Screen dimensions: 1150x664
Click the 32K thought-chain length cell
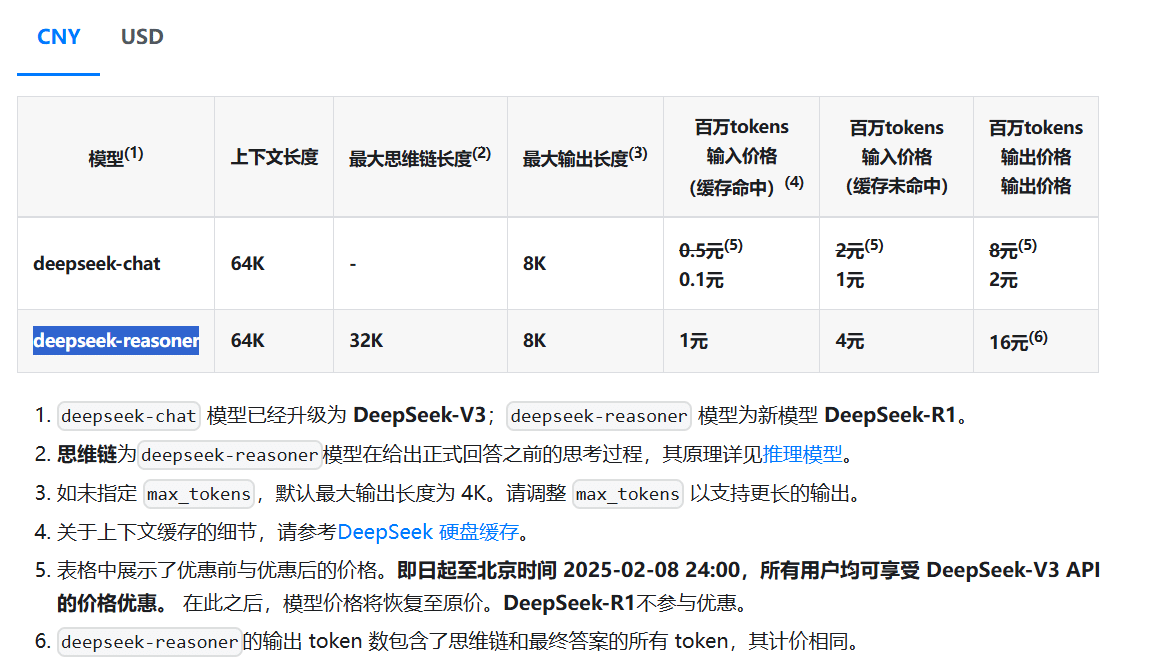tap(366, 340)
